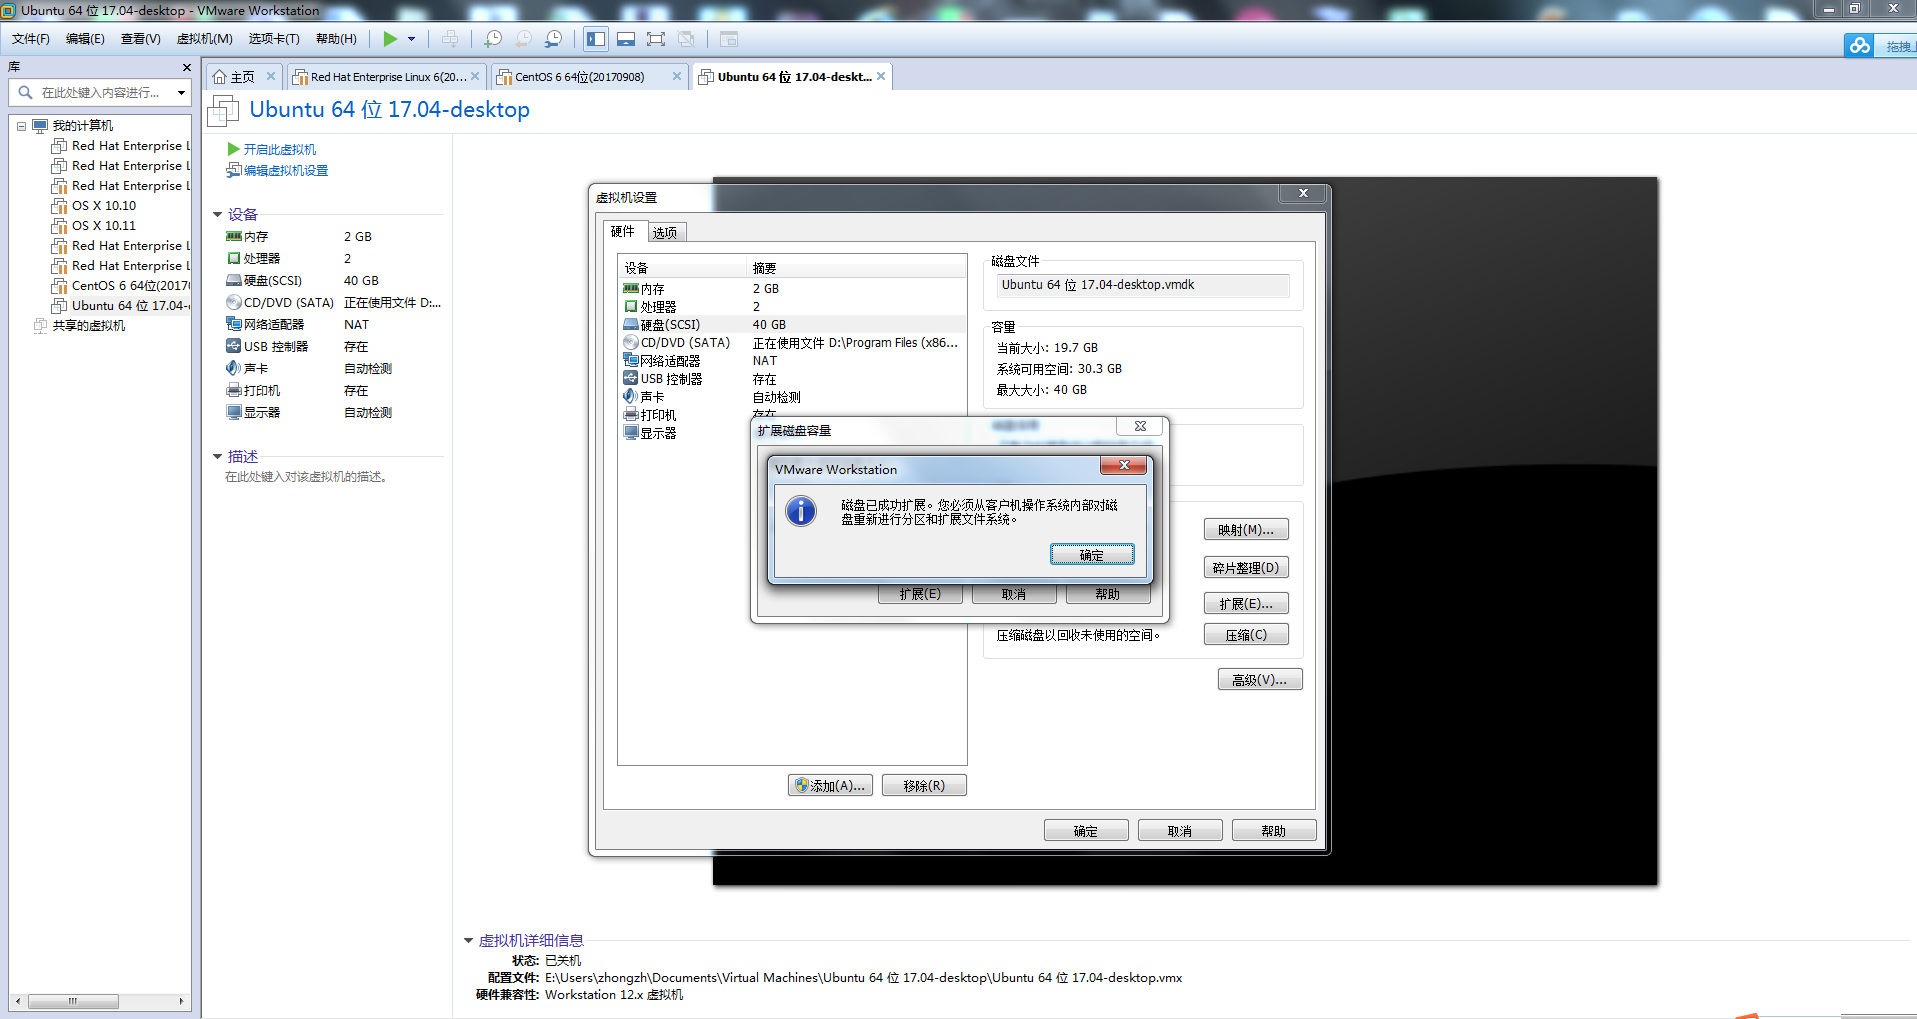This screenshot has height=1019, width=1917.
Task: Click the magnifier icon in library search
Action: [26, 92]
